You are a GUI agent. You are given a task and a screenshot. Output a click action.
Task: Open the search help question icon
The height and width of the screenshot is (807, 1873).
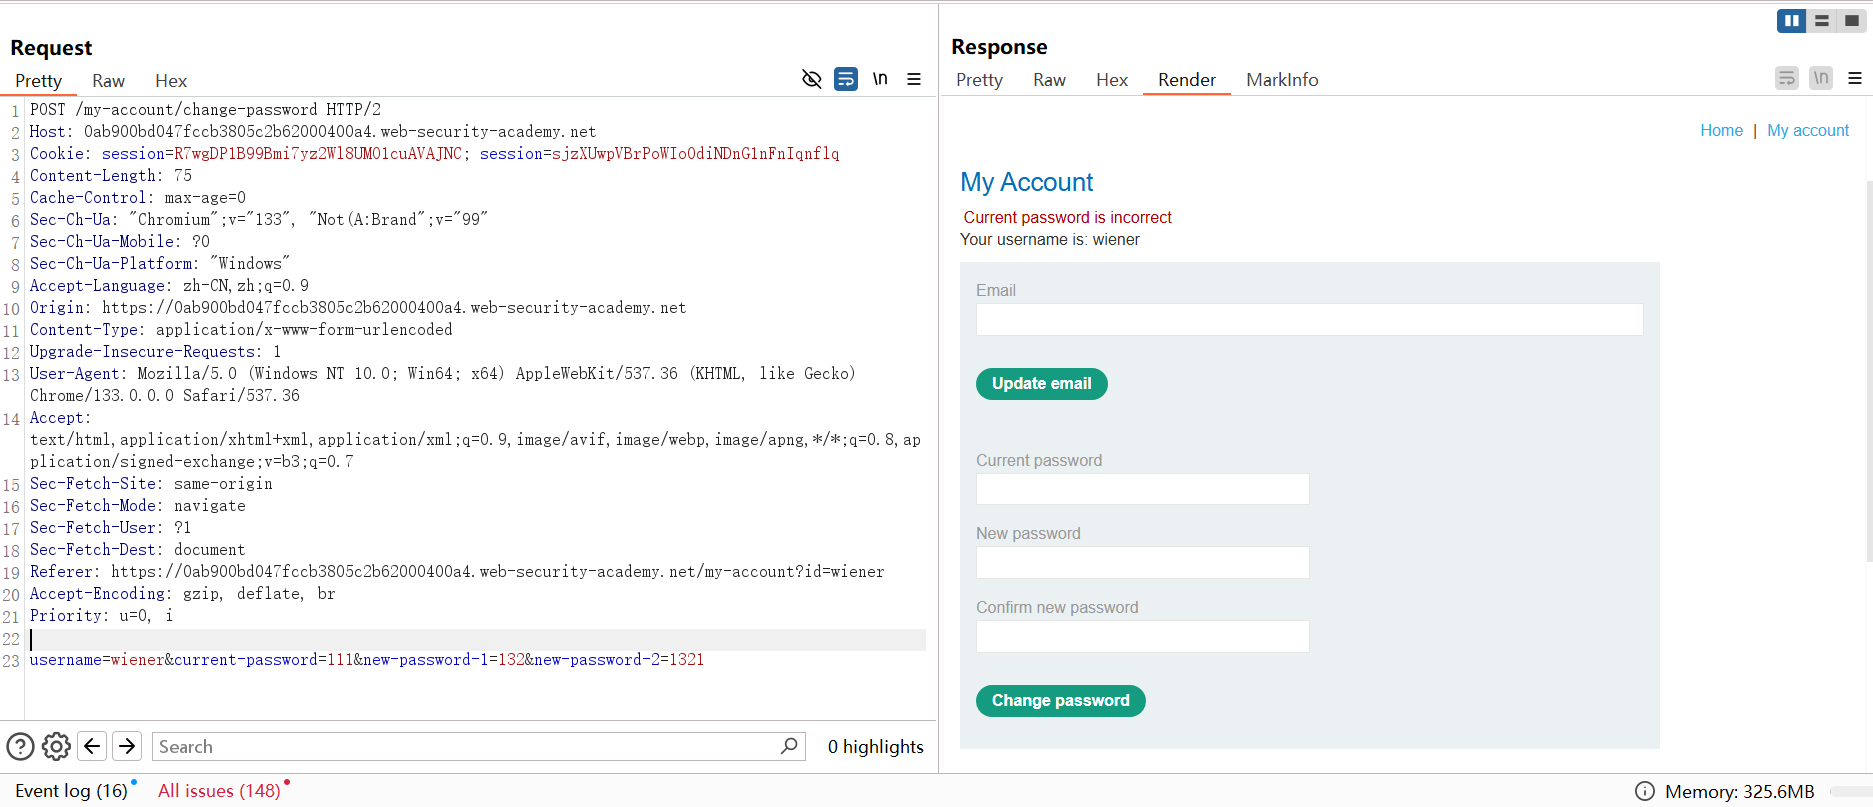[21, 746]
